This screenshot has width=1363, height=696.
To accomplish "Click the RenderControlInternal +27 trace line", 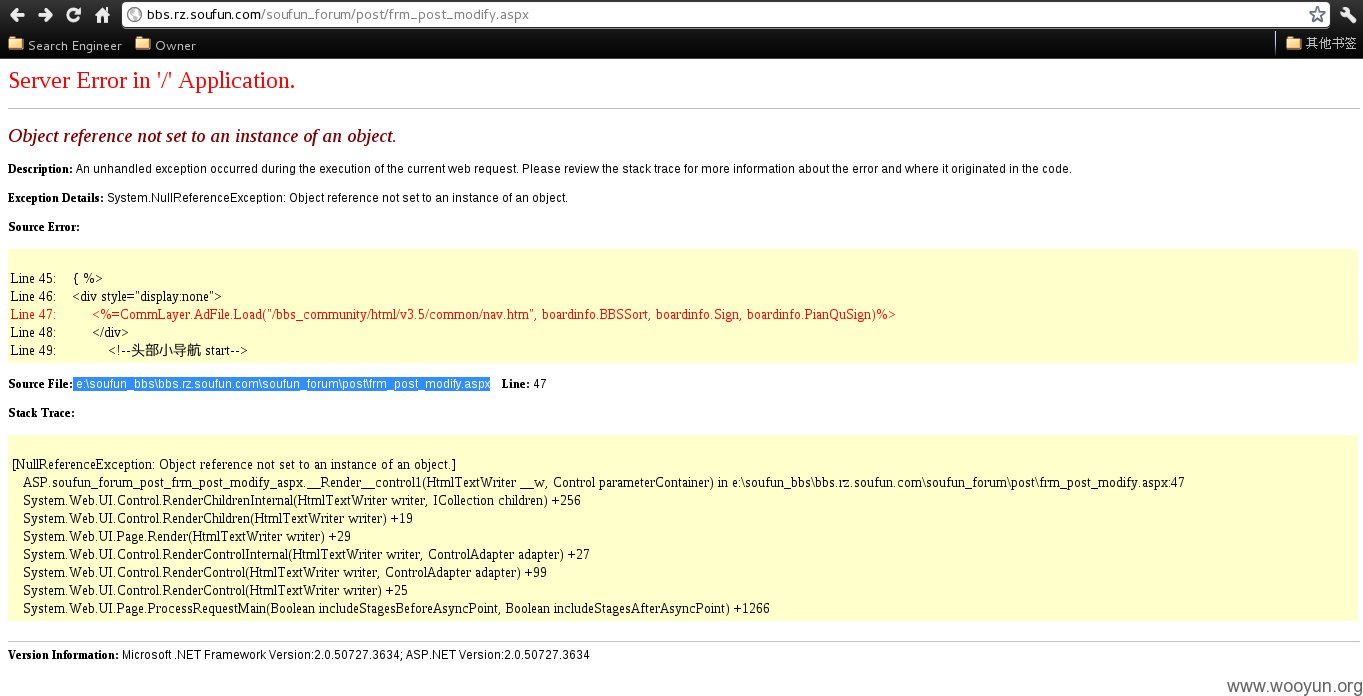I will [x=306, y=555].
